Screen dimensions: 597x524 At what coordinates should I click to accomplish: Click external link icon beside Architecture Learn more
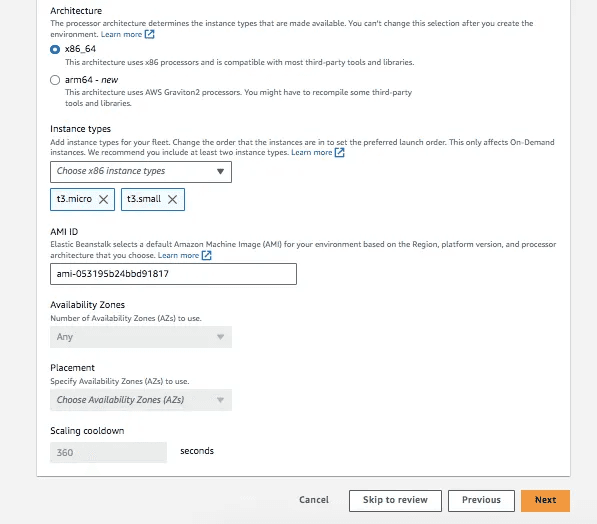point(150,34)
